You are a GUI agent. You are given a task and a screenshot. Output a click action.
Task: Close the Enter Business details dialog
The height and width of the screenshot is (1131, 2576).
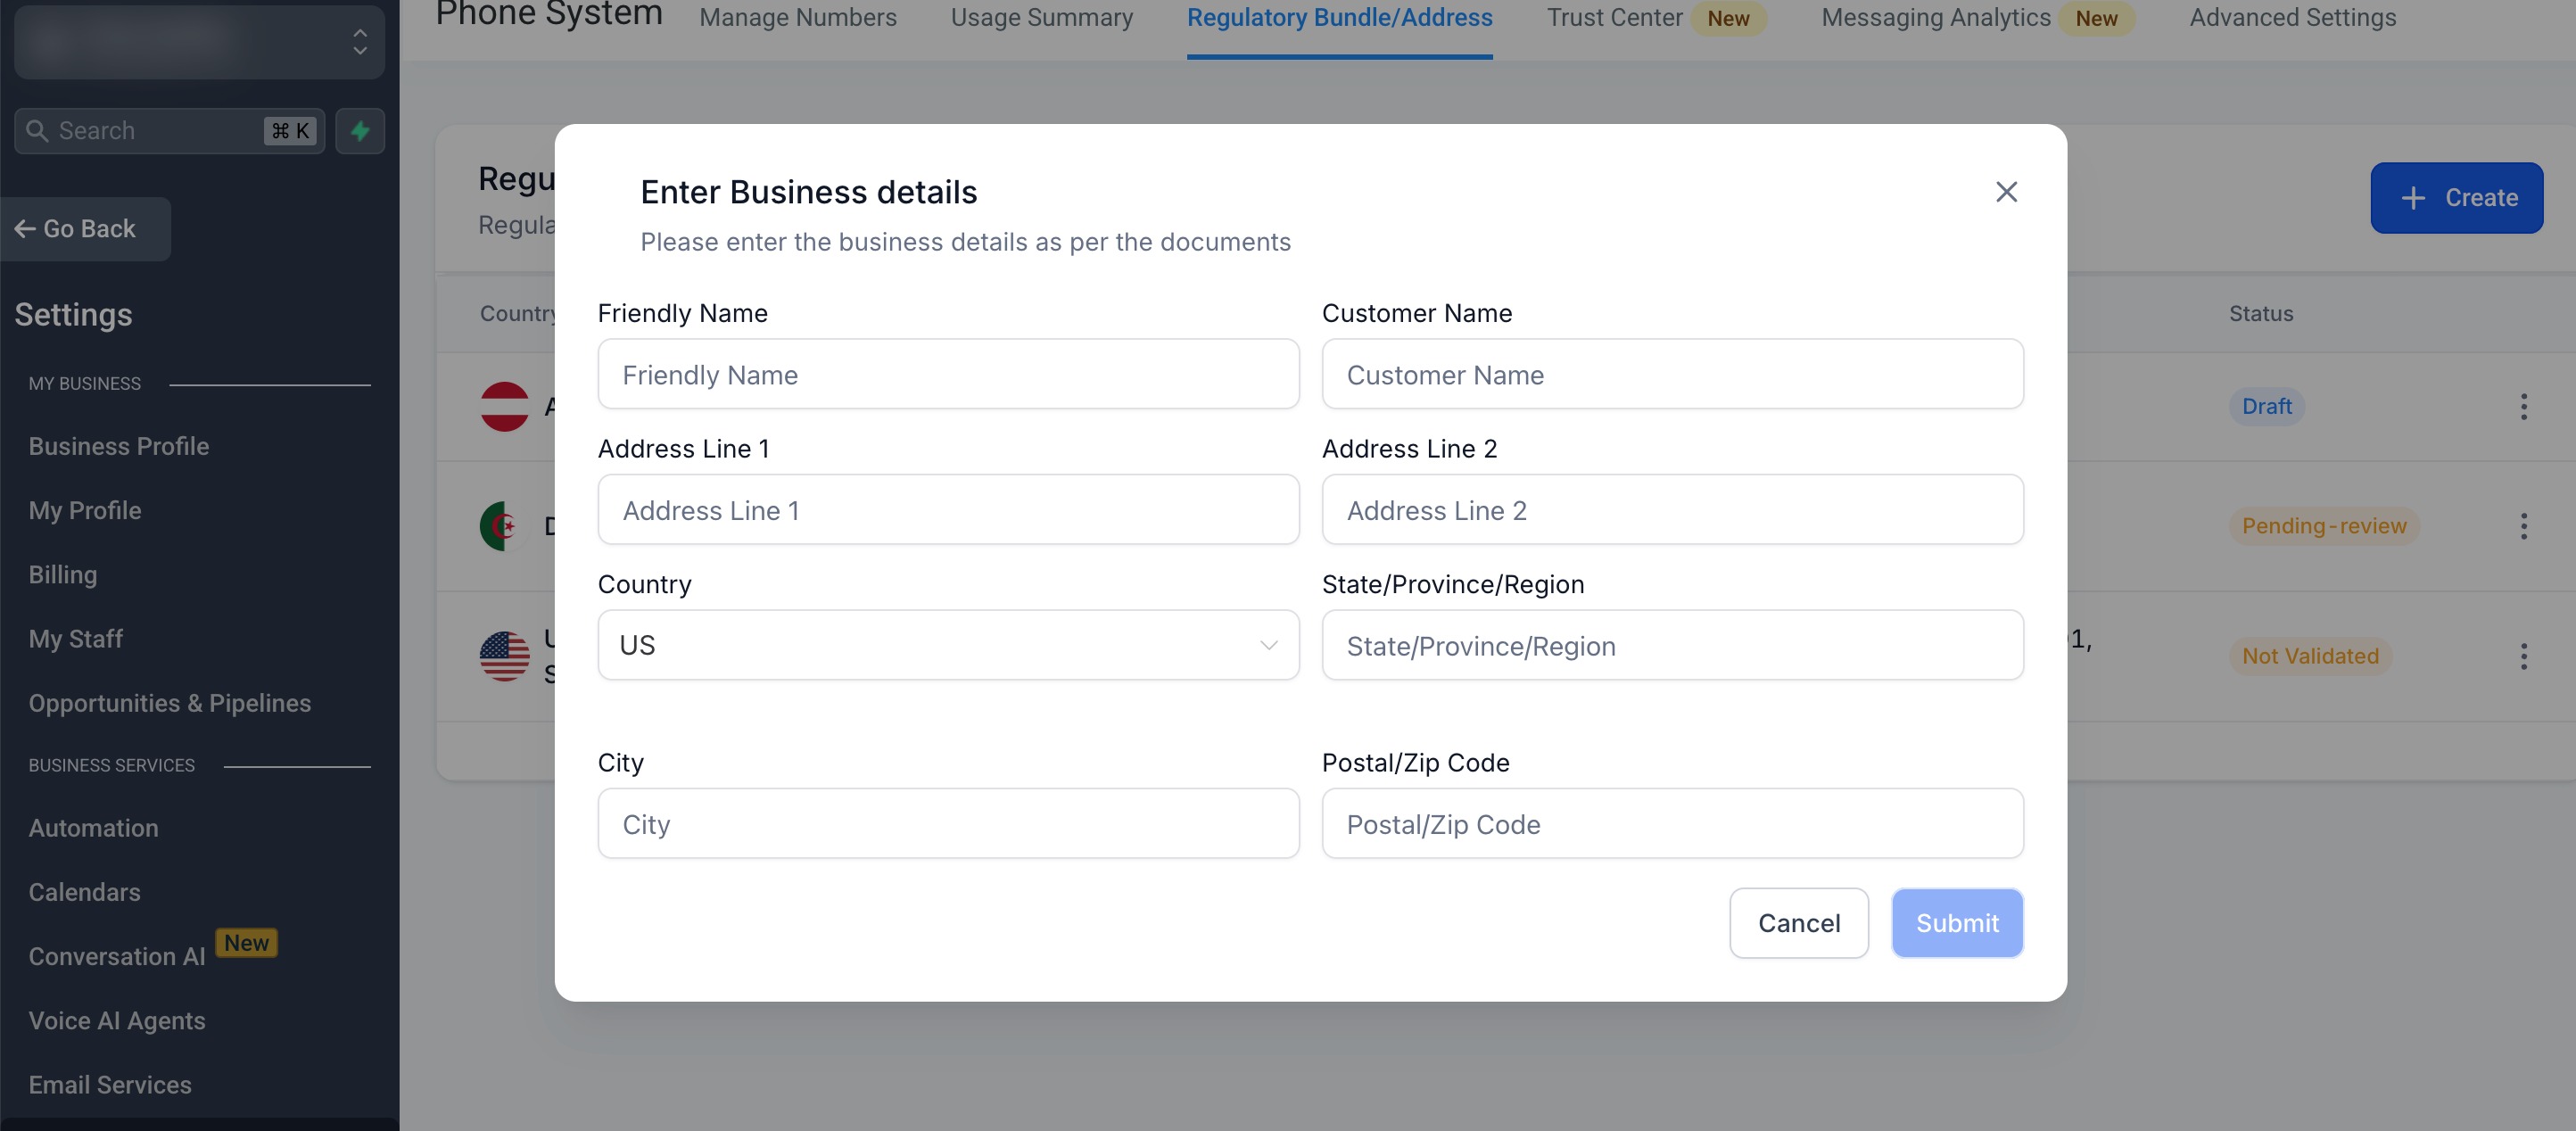point(2006,192)
